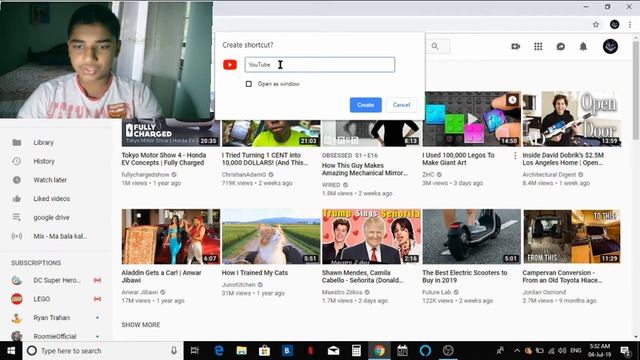640x360 pixels.
Task: Open Chrome's three-dot menu
Action: click(630, 24)
